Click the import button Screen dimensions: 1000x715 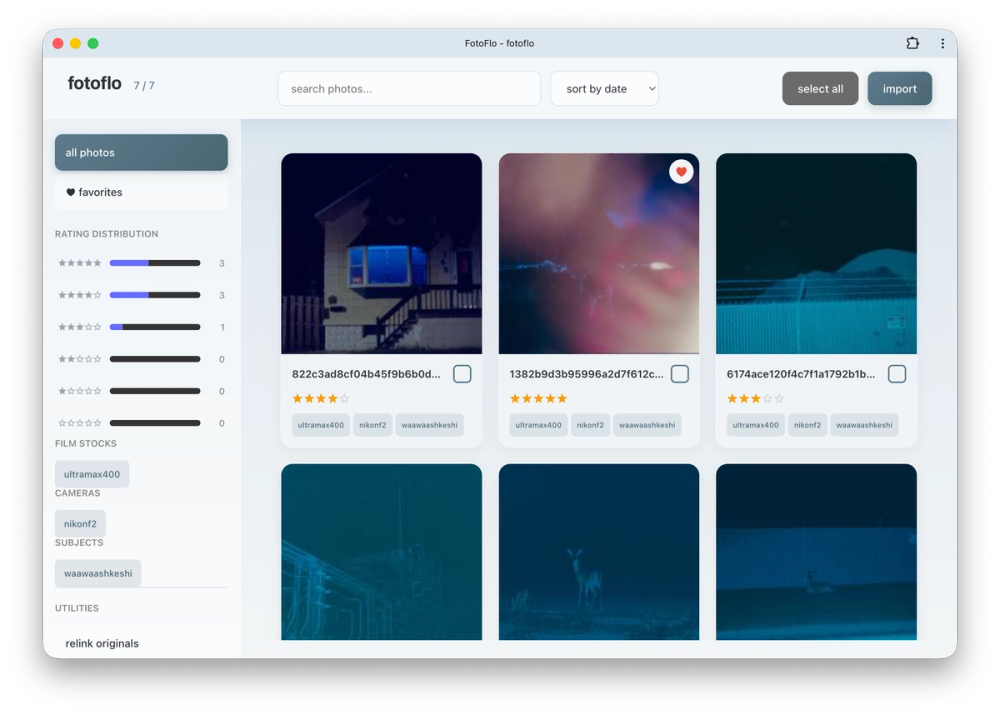899,88
